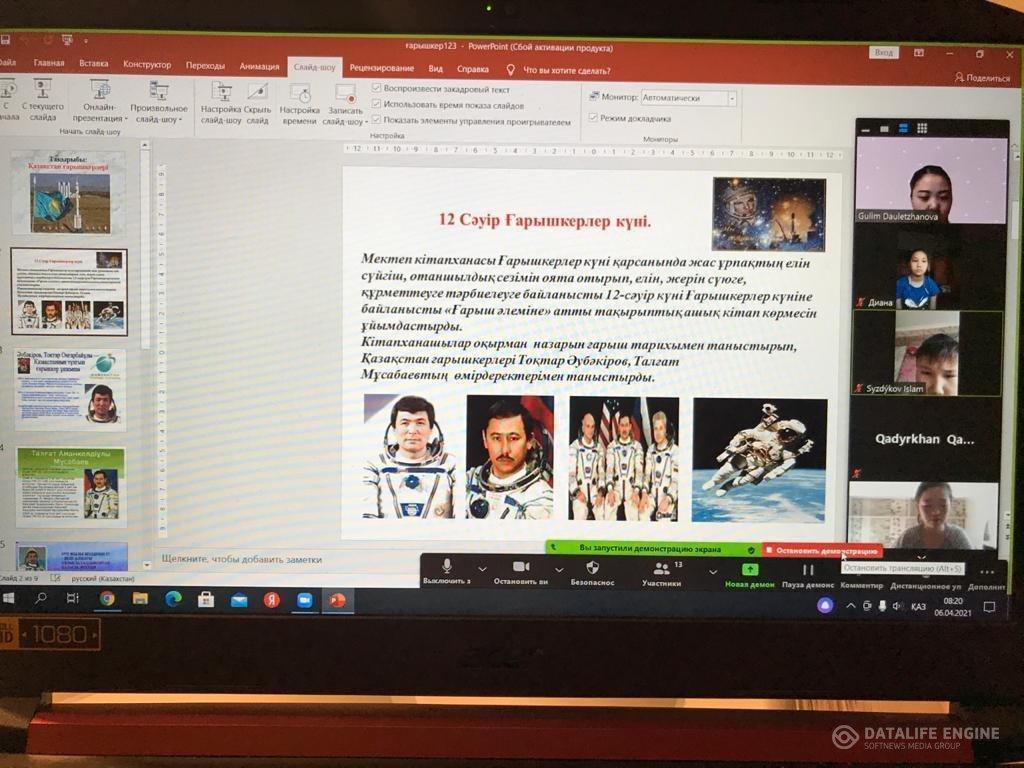Expand microphone options arrow in Zoom

[x=482, y=570]
